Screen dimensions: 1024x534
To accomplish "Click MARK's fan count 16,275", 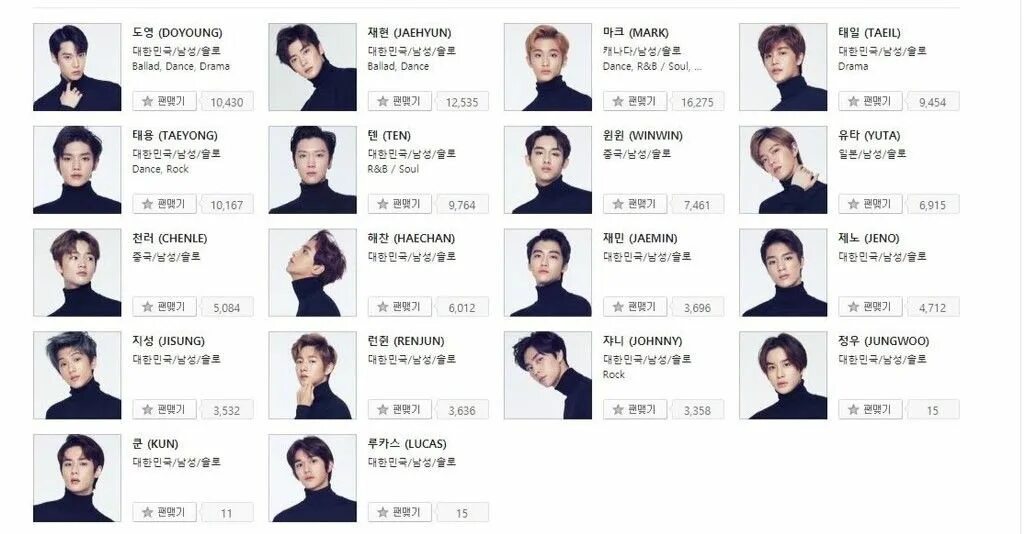I will pyautogui.click(x=697, y=102).
